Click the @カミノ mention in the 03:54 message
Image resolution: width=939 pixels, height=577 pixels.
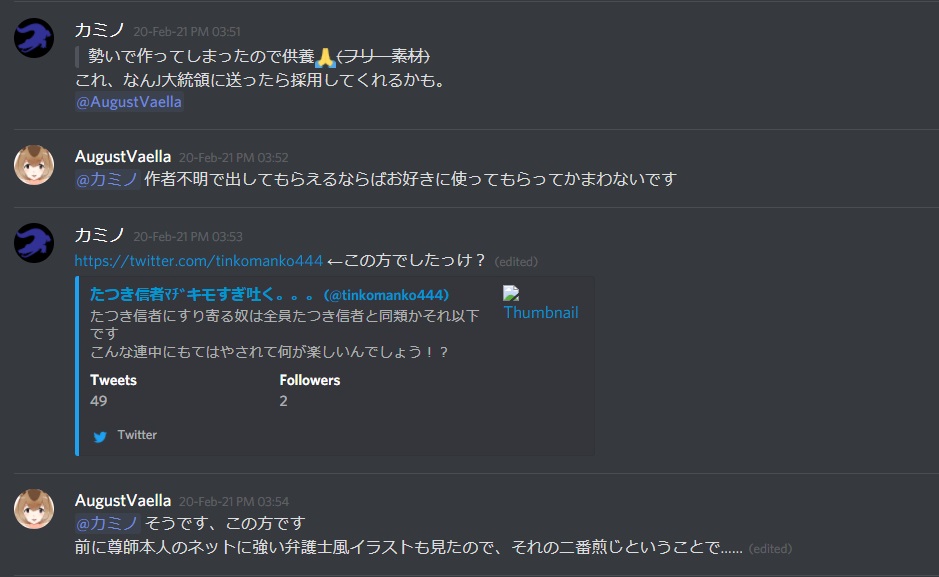tap(107, 524)
